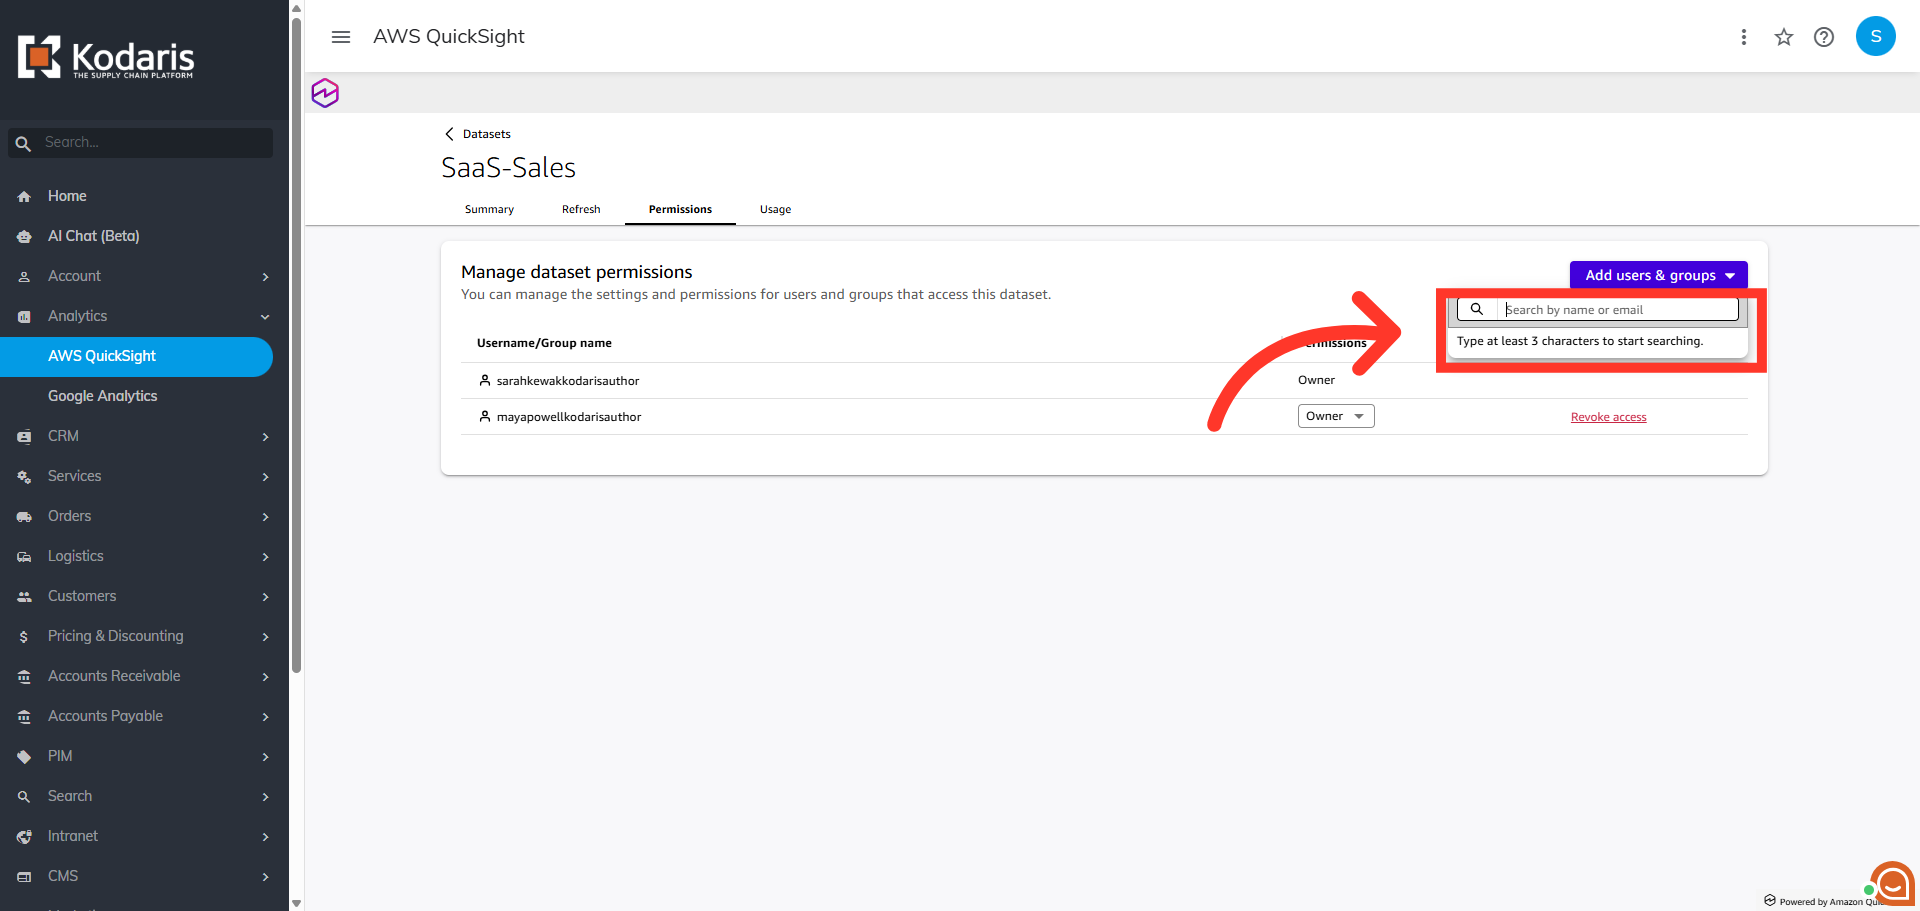This screenshot has width=1920, height=911.
Task: Expand the CRM menu chevron
Action: click(x=265, y=437)
